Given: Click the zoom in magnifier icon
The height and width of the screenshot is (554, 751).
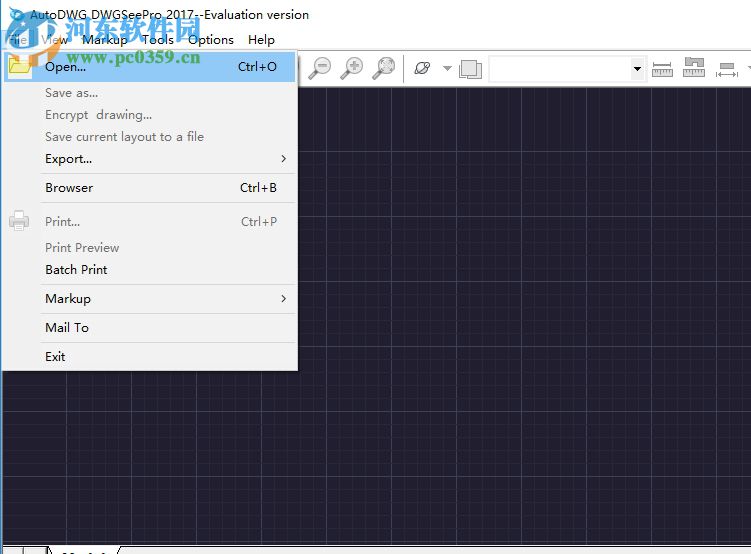Looking at the screenshot, I should click(x=352, y=68).
